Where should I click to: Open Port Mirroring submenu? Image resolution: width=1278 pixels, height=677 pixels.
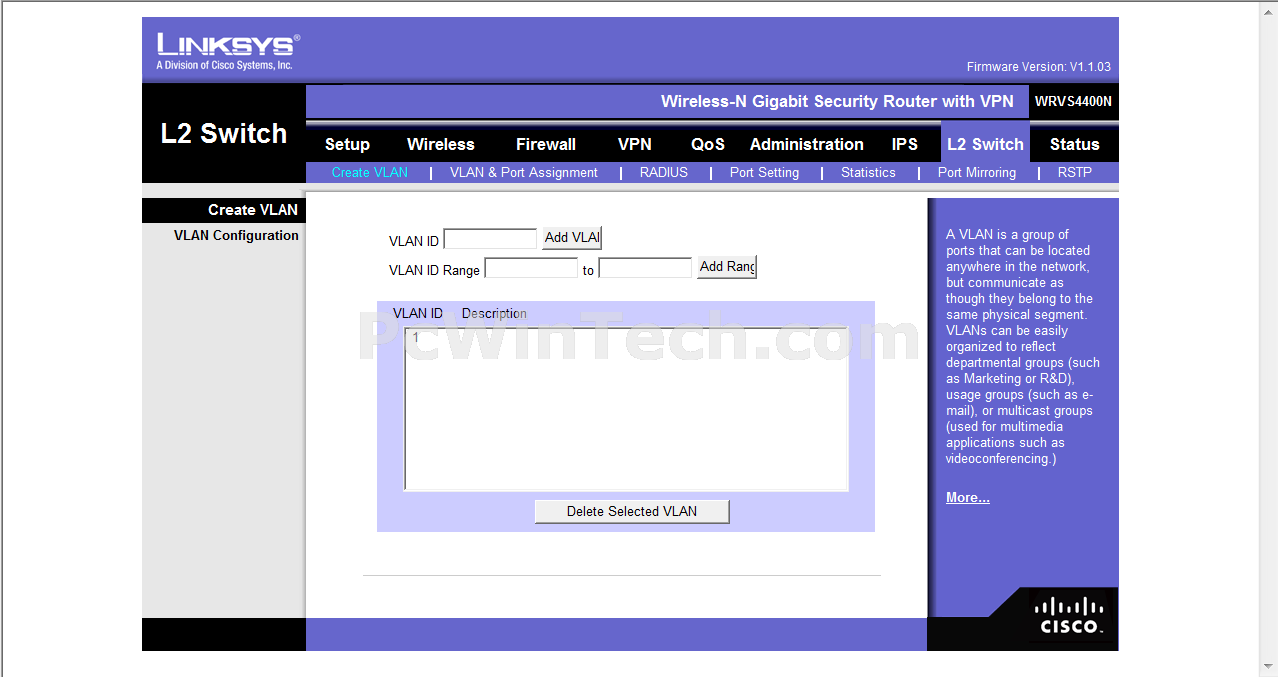click(977, 172)
